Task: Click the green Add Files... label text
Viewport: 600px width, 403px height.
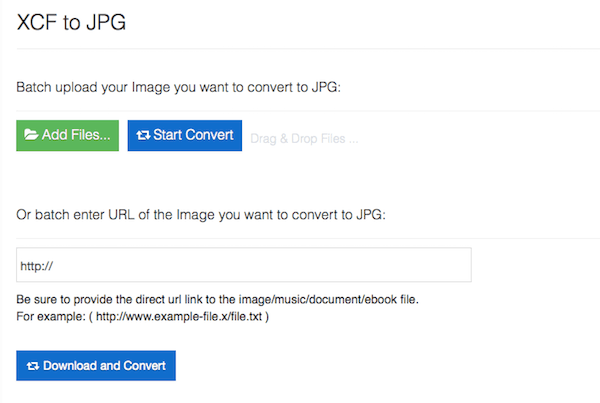Action: click(x=76, y=135)
